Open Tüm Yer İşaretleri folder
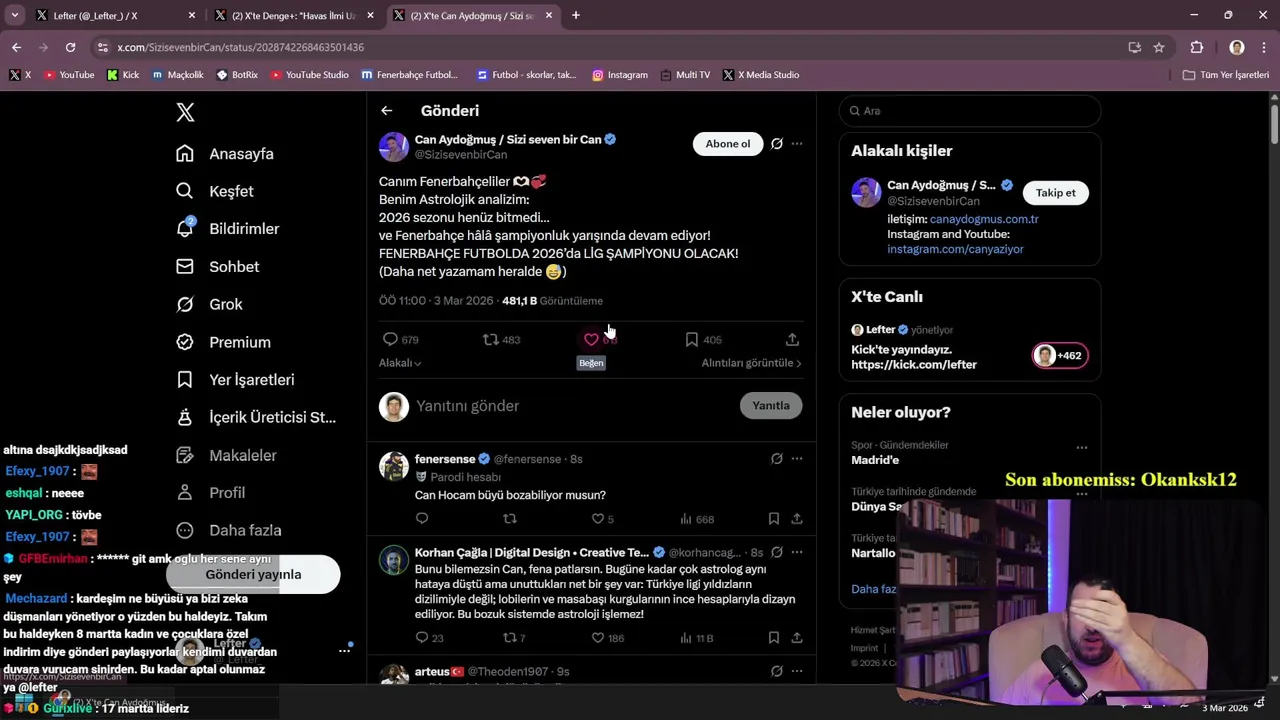The height and width of the screenshot is (720, 1280). pos(1226,75)
